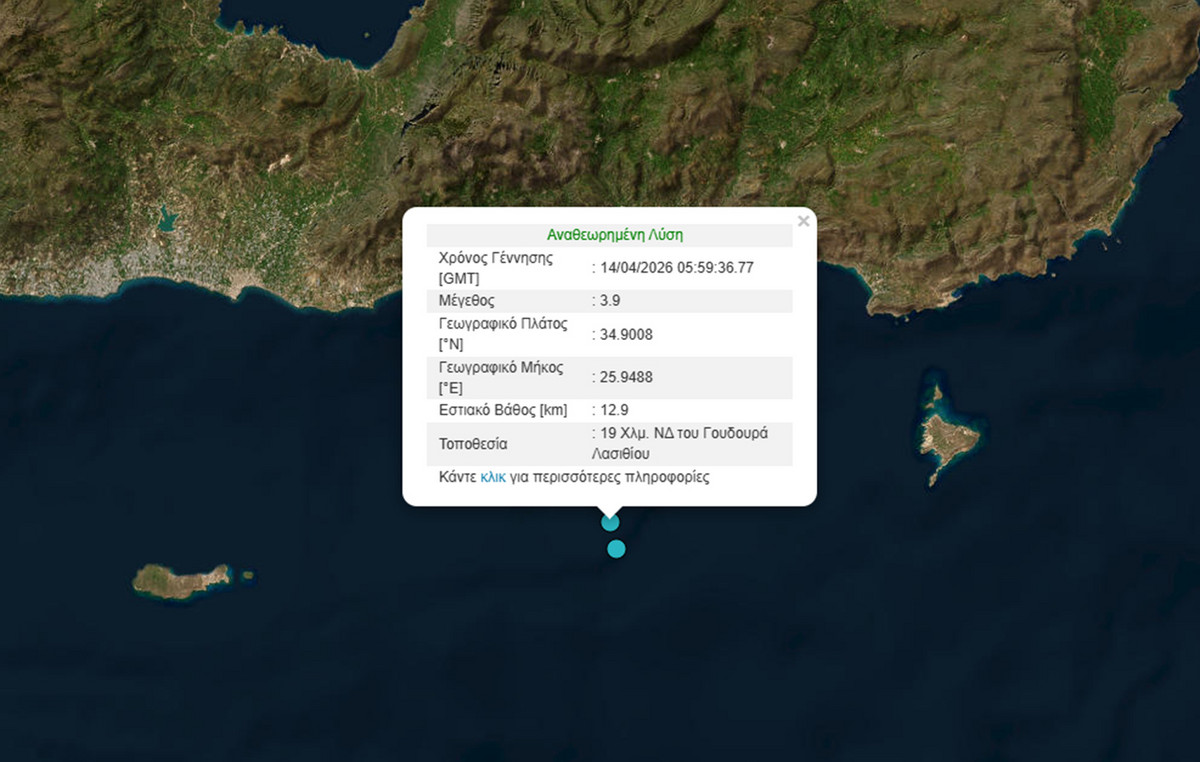
Task: Click the 'Τοποθεσία' row label
Action: (473, 443)
